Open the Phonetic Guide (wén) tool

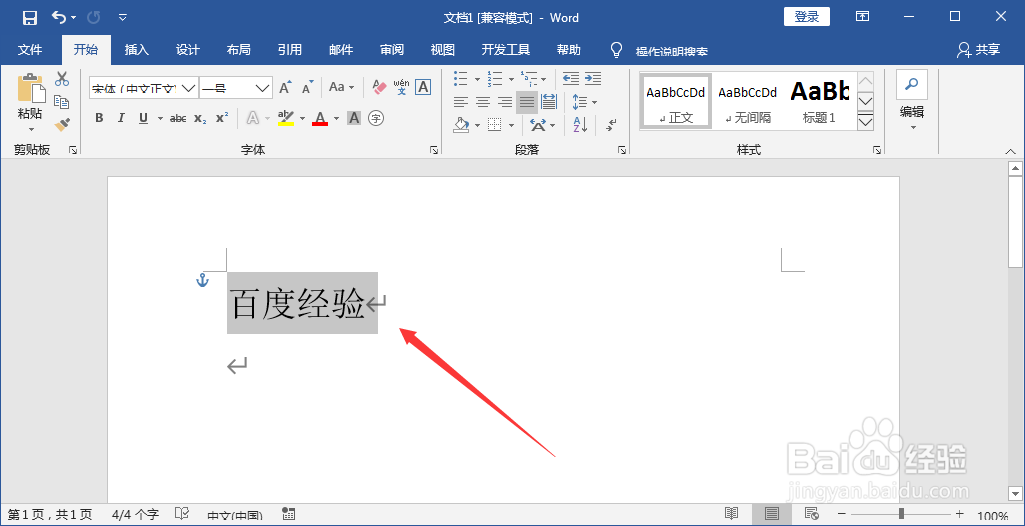pos(401,87)
